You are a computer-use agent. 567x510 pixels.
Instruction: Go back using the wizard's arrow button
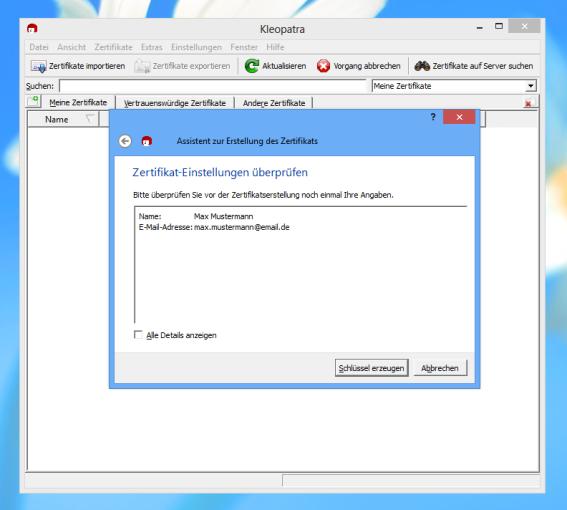click(125, 141)
